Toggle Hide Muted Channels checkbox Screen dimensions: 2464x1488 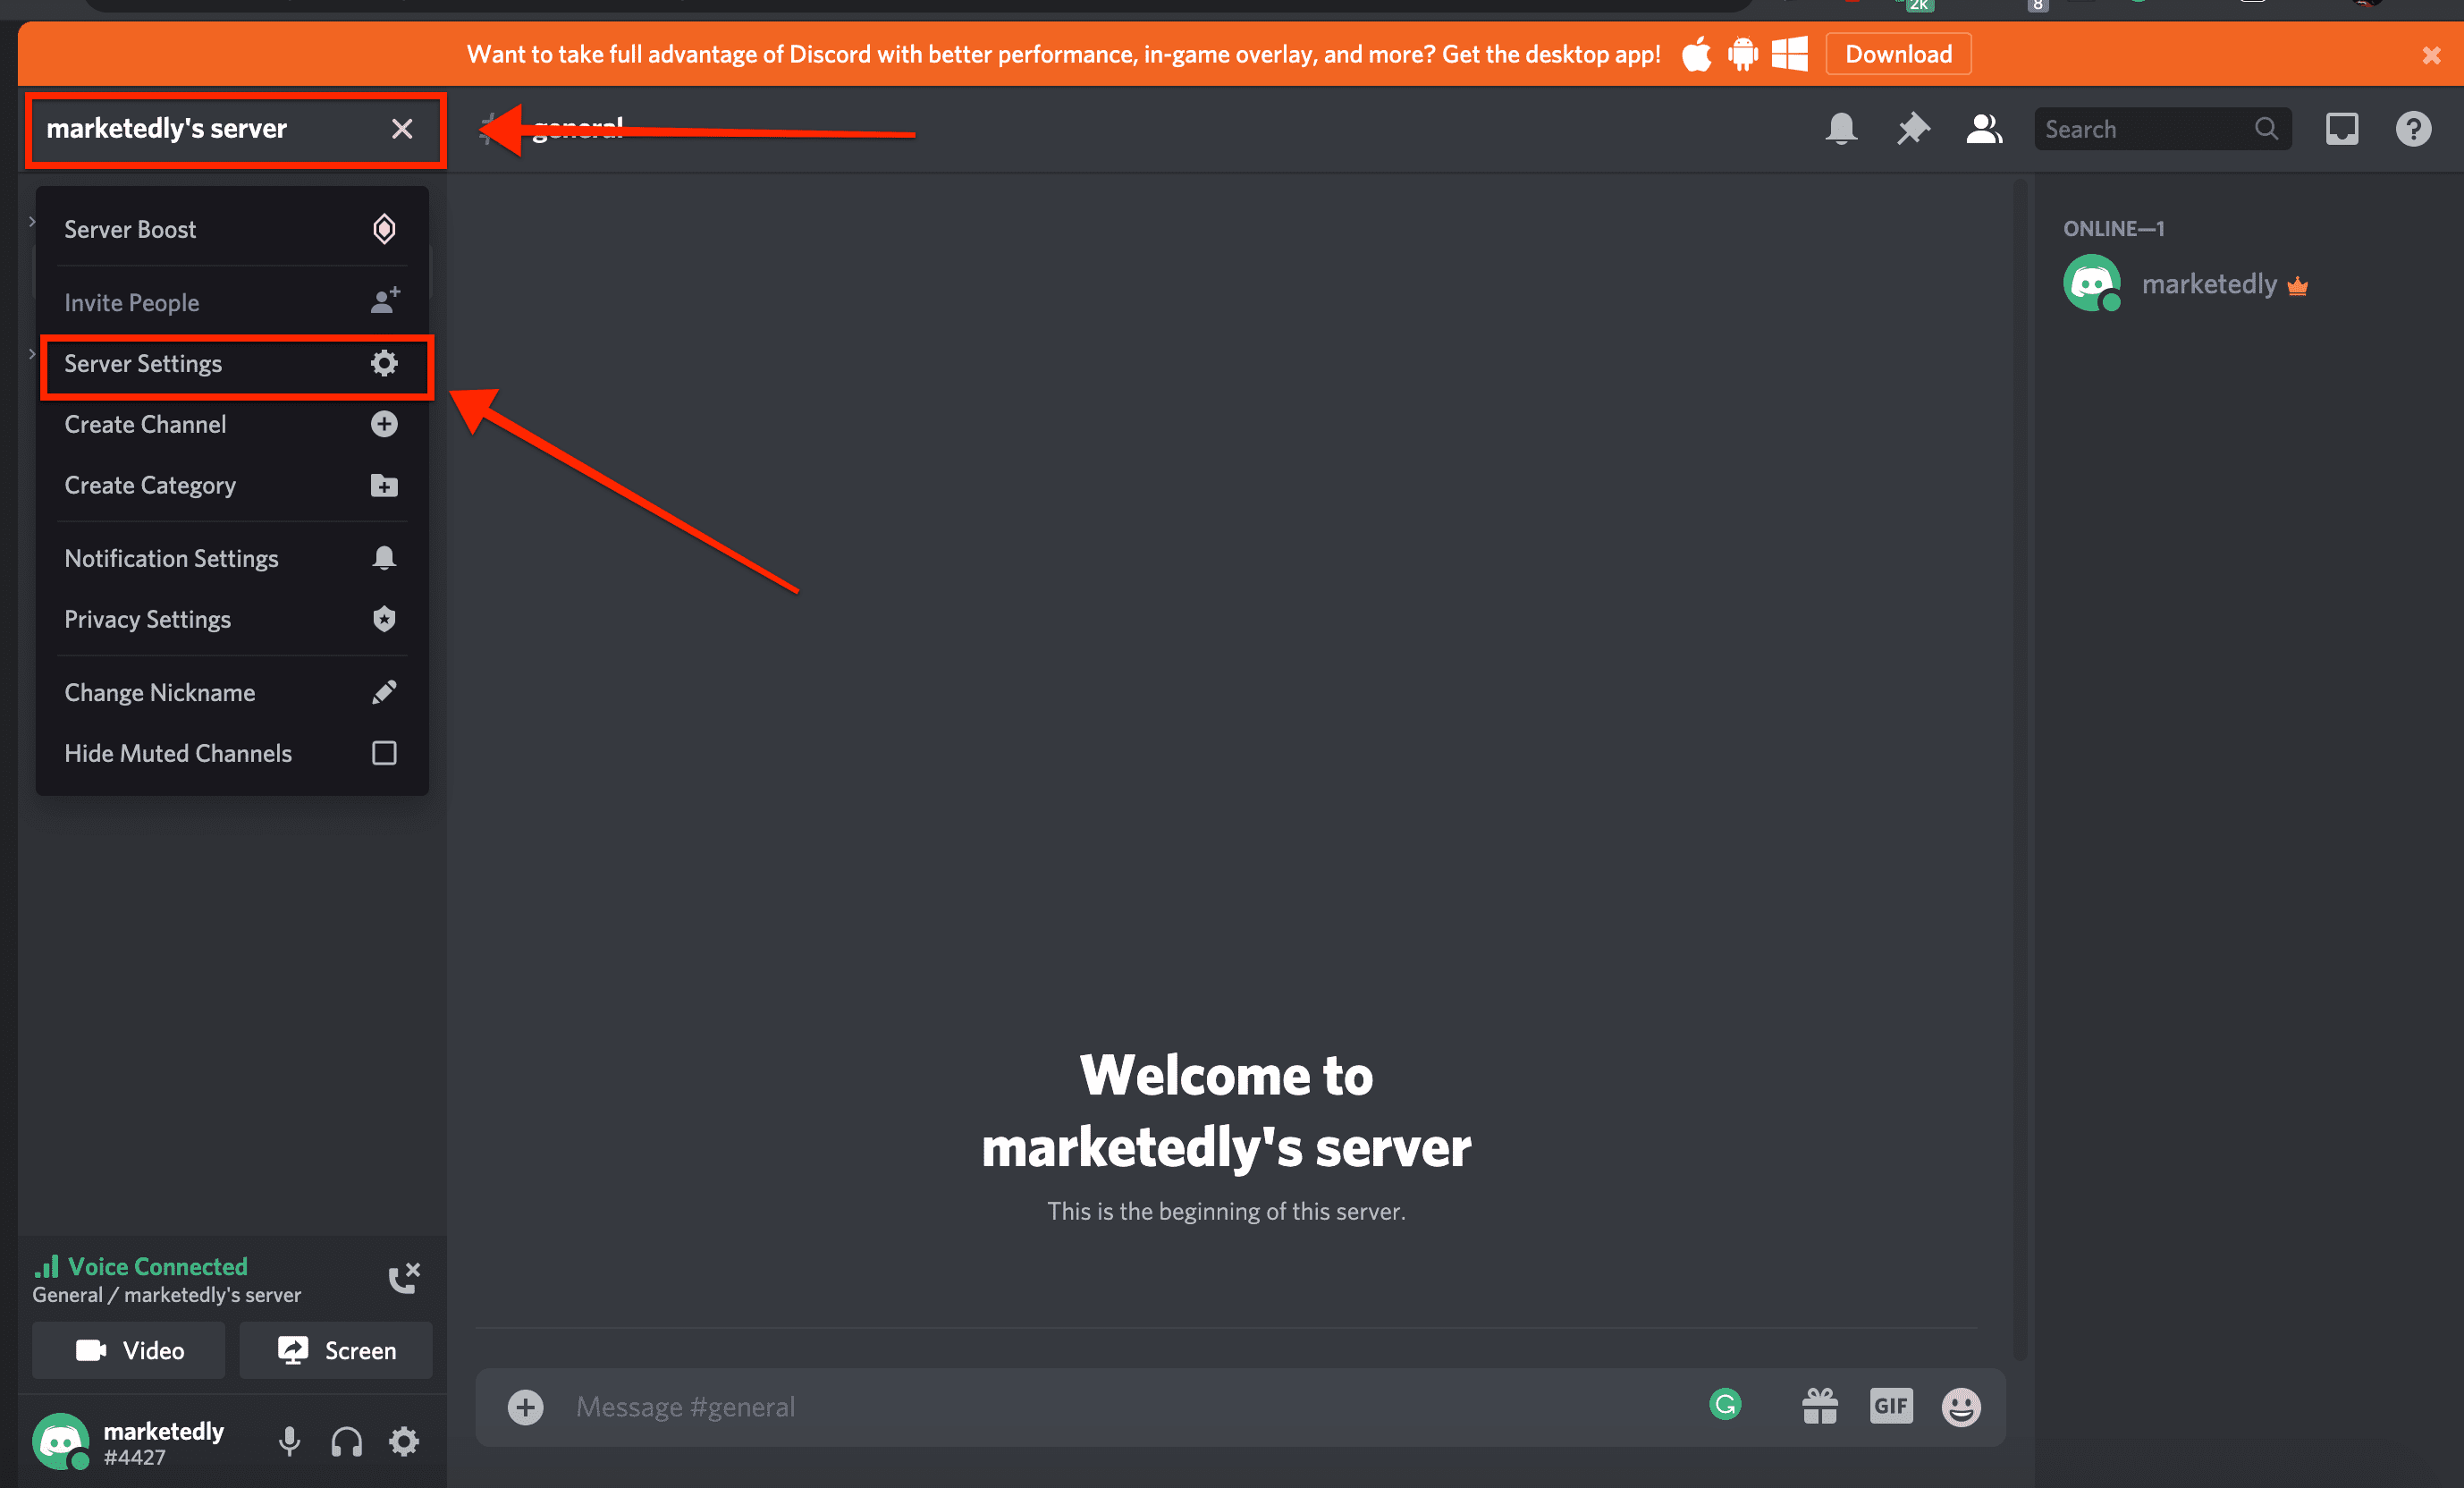[384, 753]
